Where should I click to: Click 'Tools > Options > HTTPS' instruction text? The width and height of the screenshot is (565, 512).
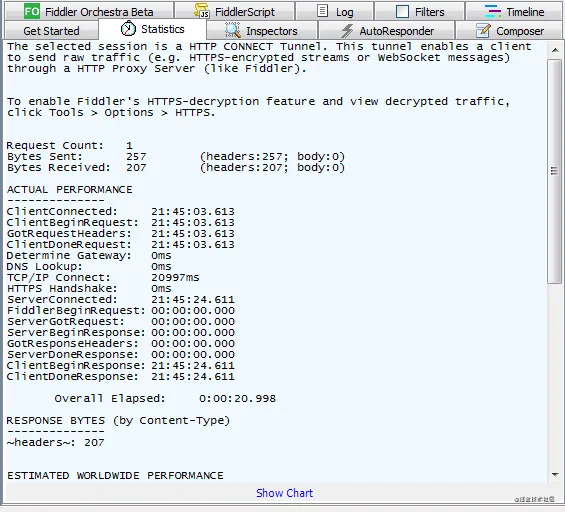point(132,113)
